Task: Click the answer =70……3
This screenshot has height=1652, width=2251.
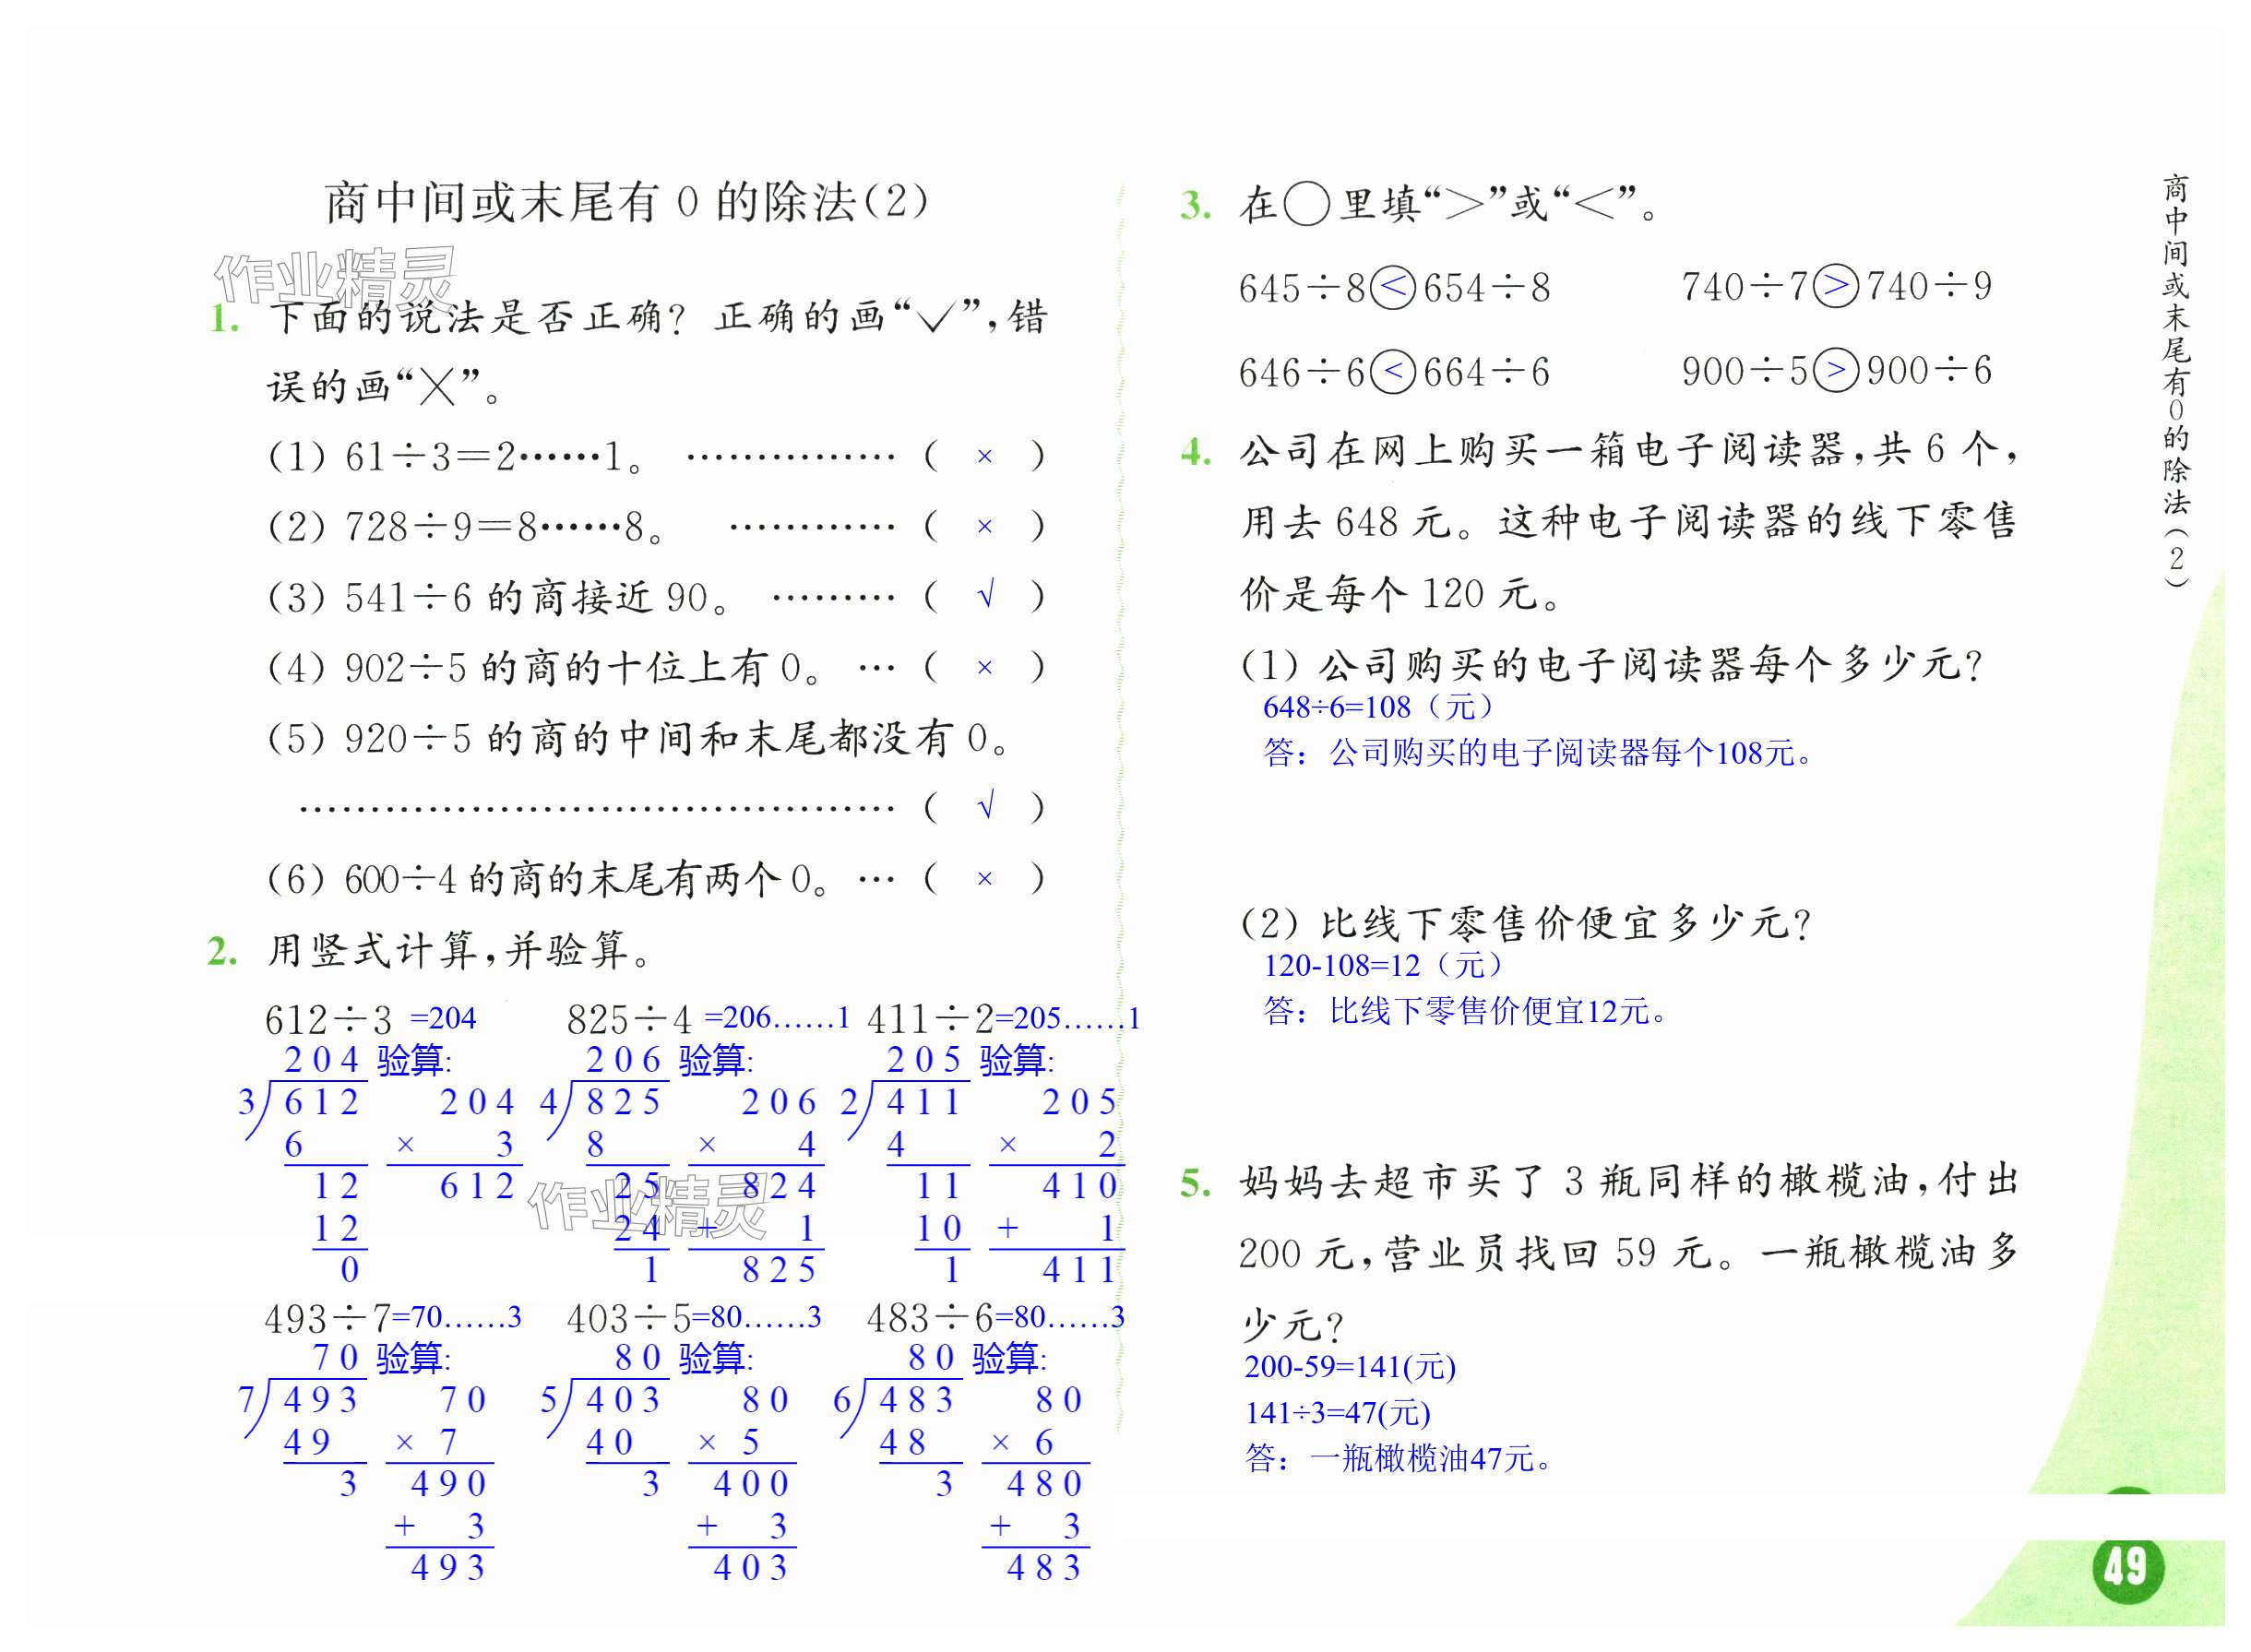Action: pos(457,1317)
